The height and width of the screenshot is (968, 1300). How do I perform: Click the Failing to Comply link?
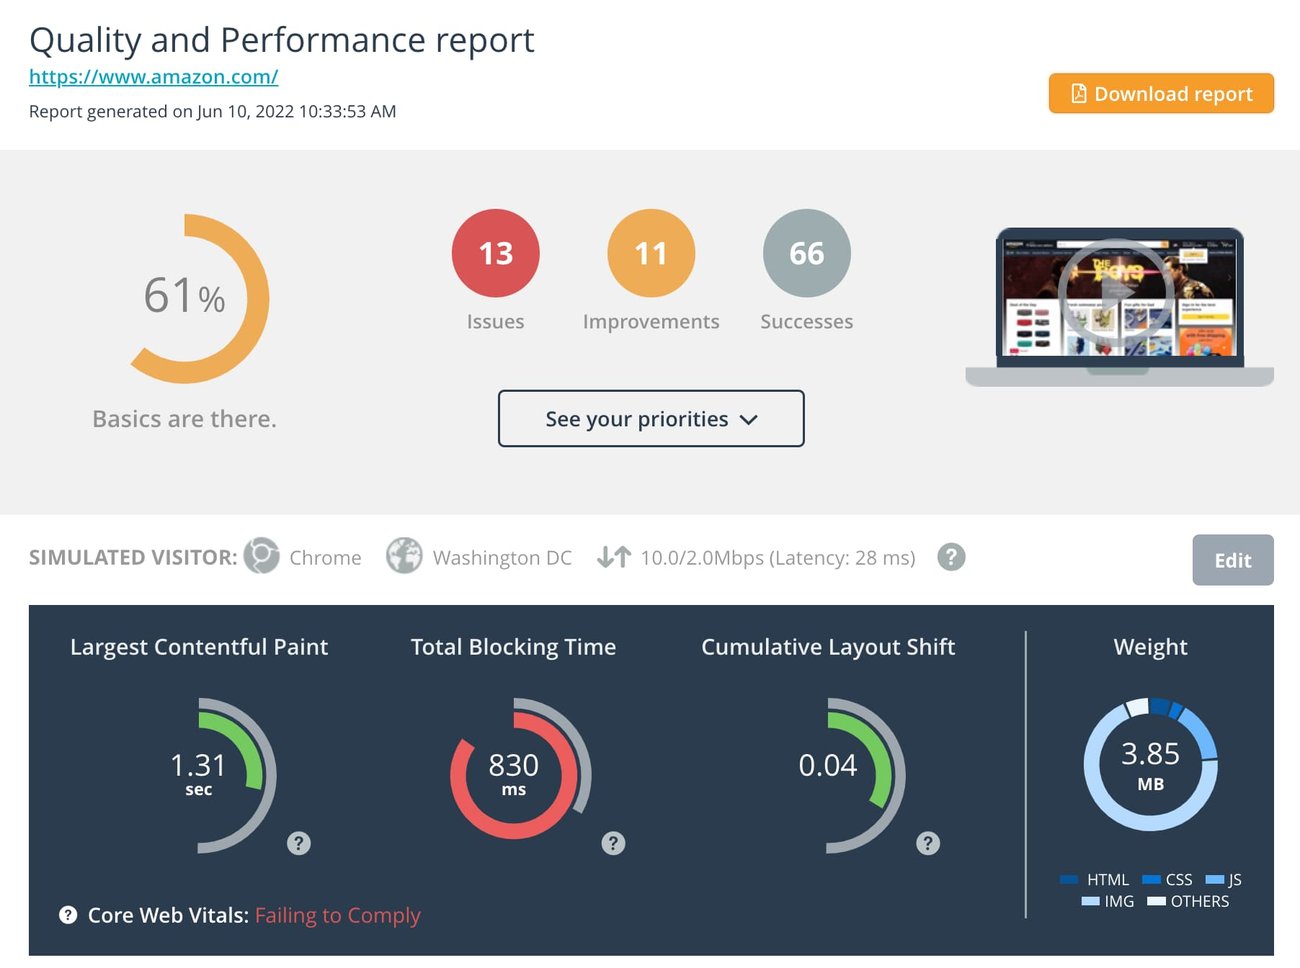(338, 915)
